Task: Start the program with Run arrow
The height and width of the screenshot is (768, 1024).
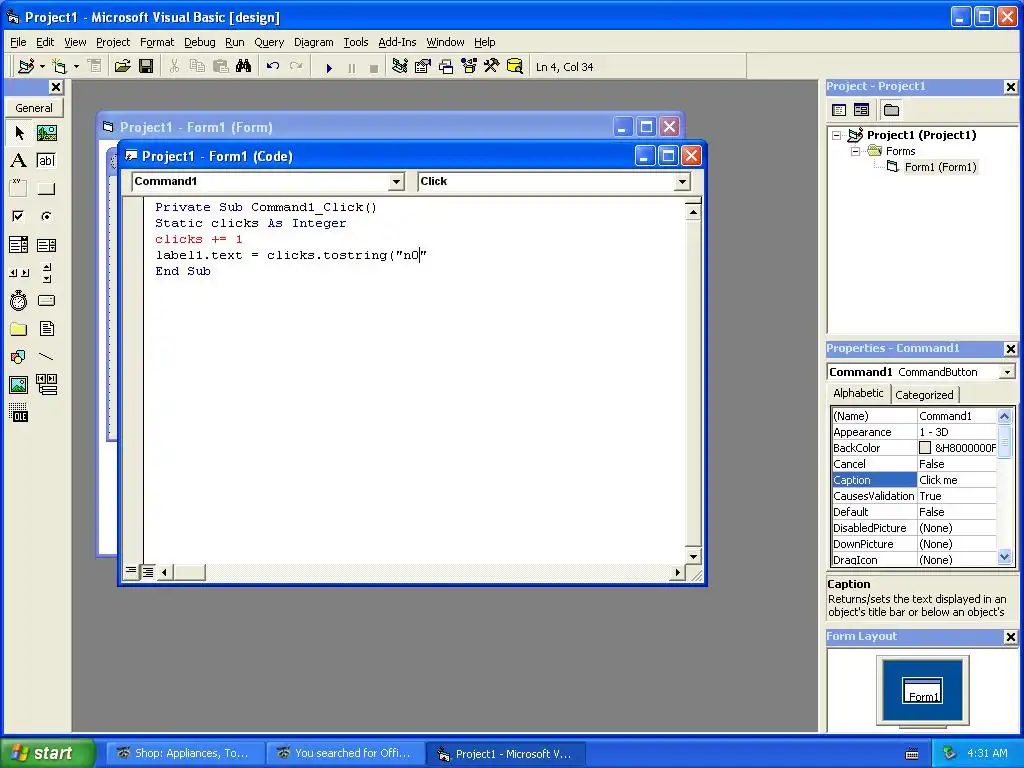Action: pyautogui.click(x=329, y=67)
